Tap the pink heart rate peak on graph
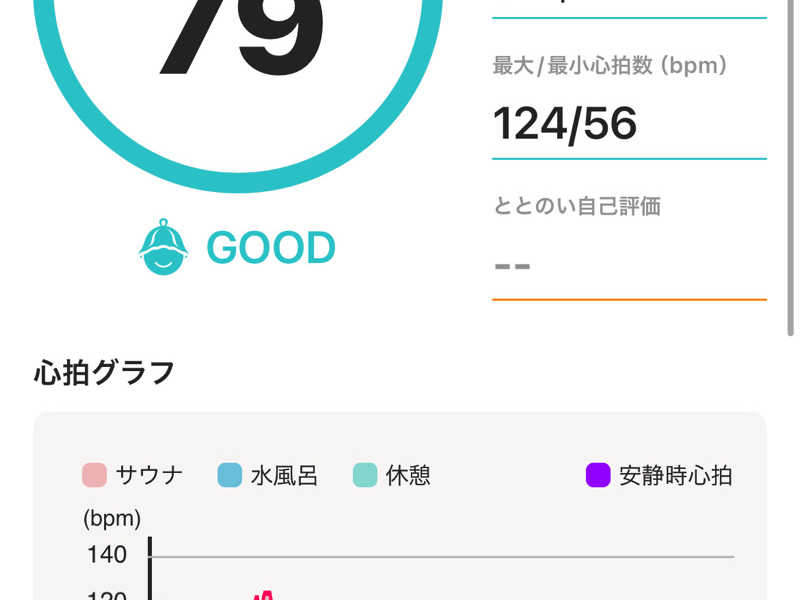Screen dimensions: 800x600 (264, 595)
